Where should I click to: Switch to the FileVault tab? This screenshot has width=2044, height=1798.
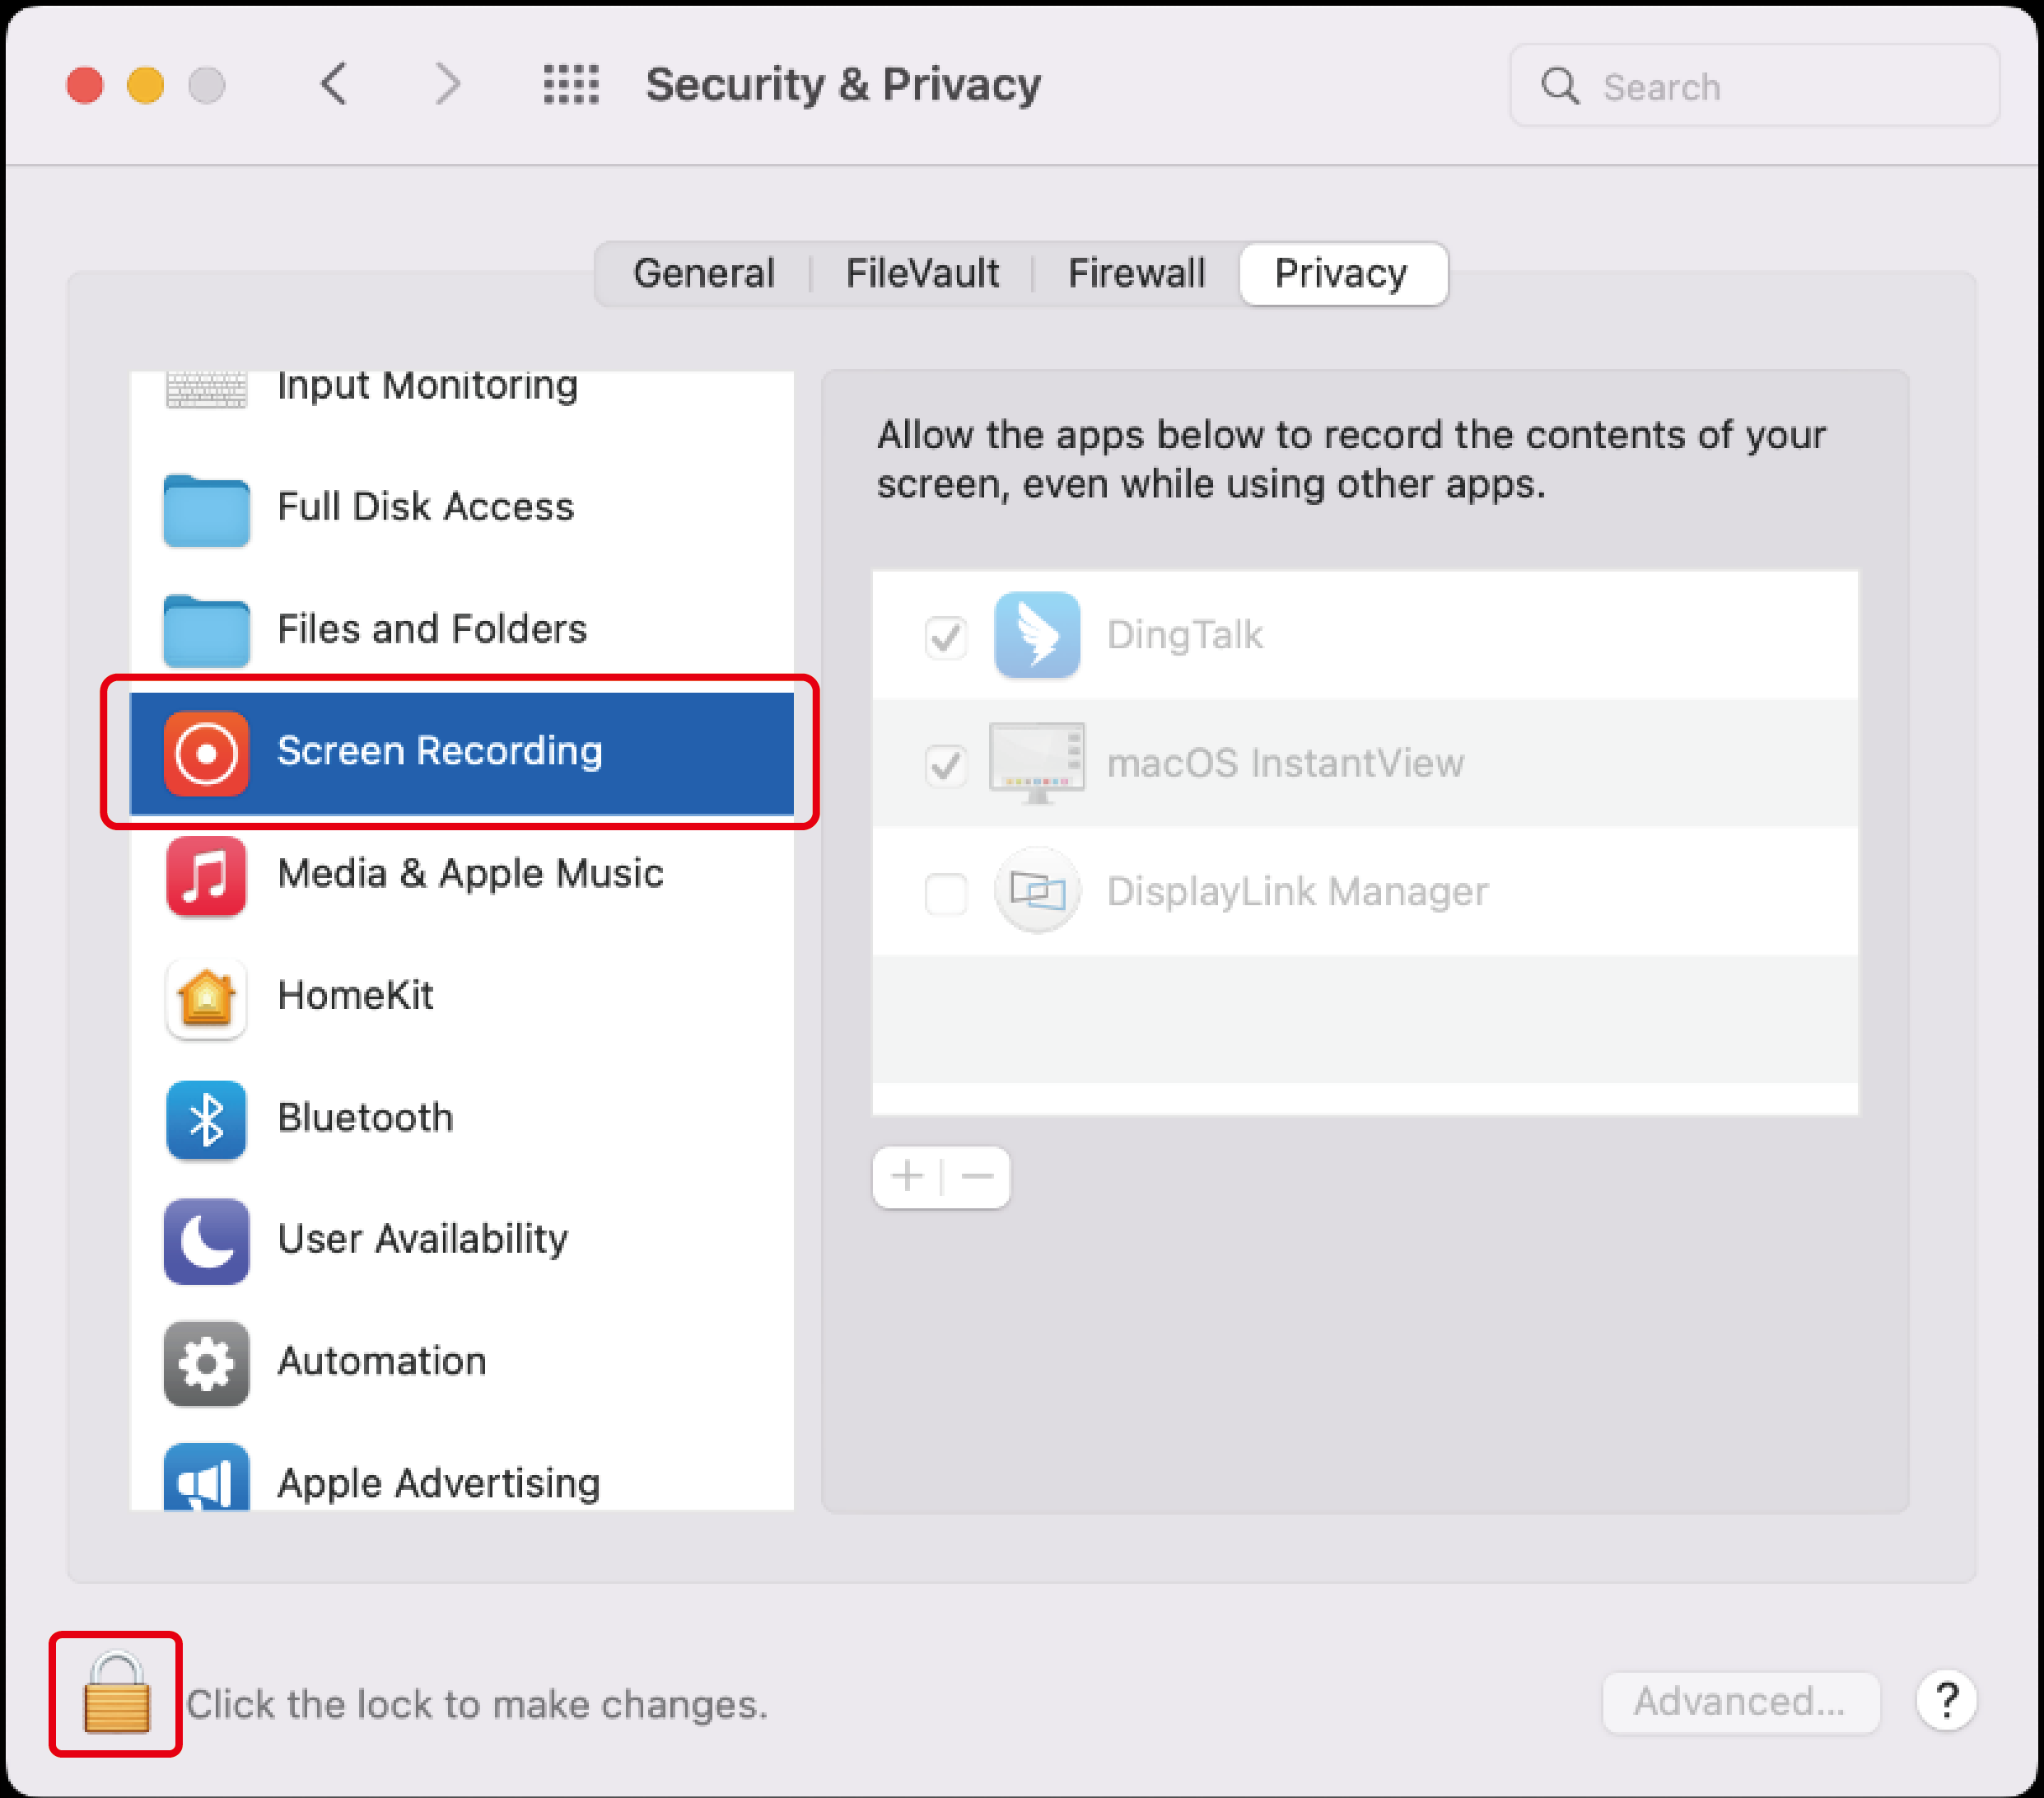[x=921, y=273]
